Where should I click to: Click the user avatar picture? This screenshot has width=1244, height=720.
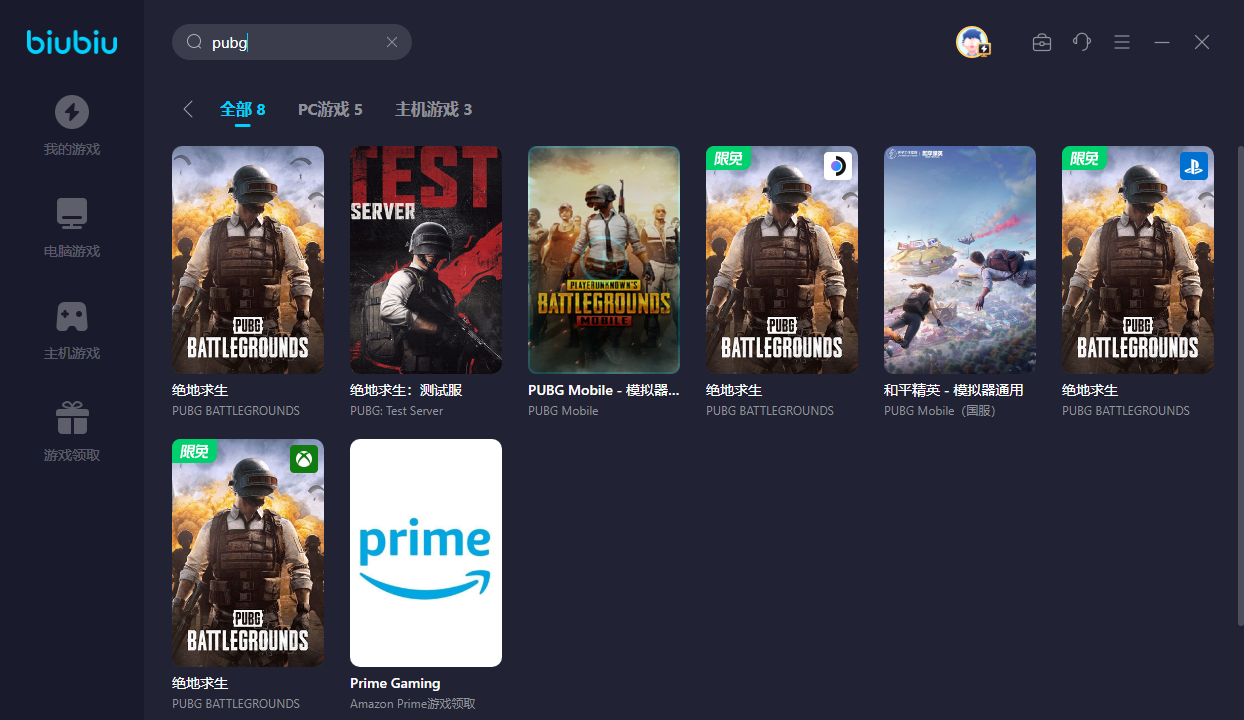pos(972,42)
